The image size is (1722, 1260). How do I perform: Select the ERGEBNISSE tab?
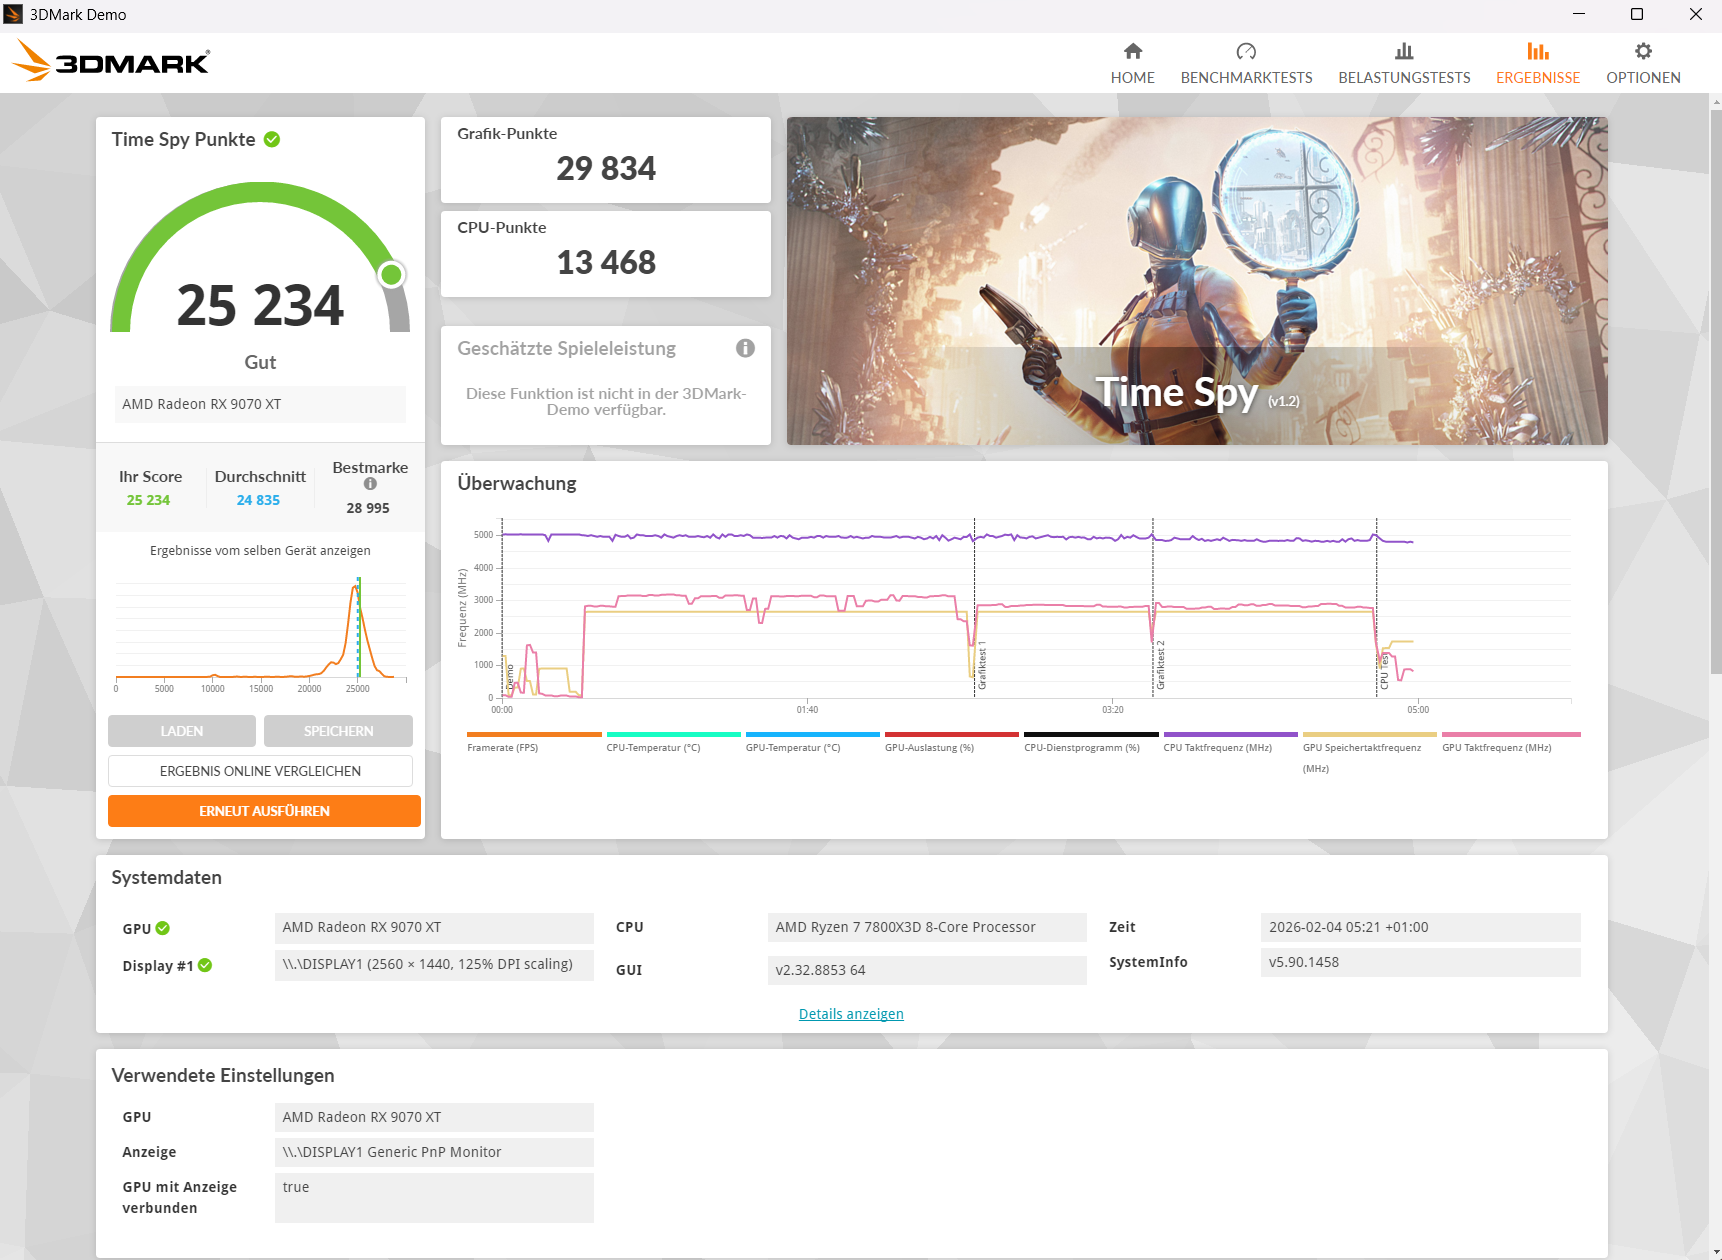1538,63
